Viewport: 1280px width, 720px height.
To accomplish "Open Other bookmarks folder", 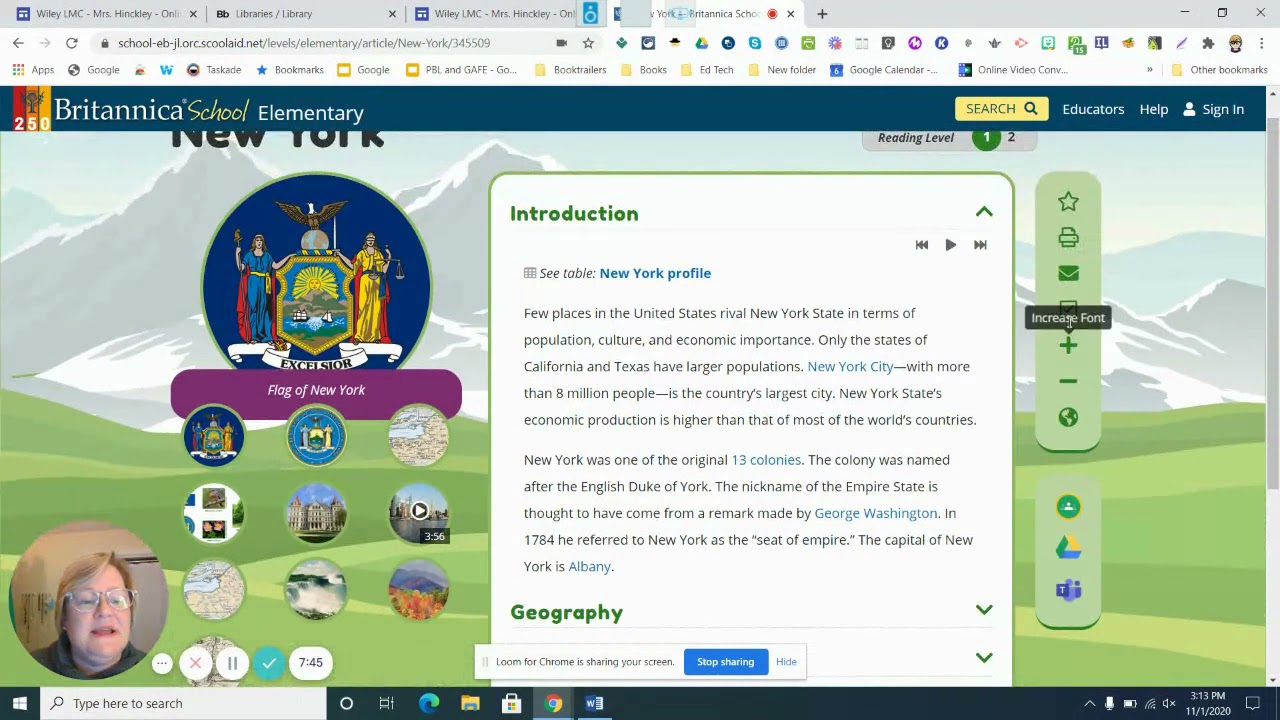I will 1219,70.
